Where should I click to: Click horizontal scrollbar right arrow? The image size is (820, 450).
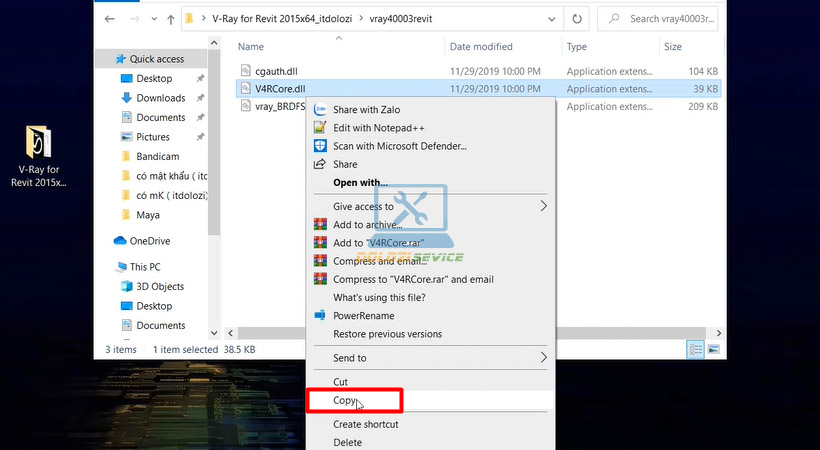click(719, 333)
